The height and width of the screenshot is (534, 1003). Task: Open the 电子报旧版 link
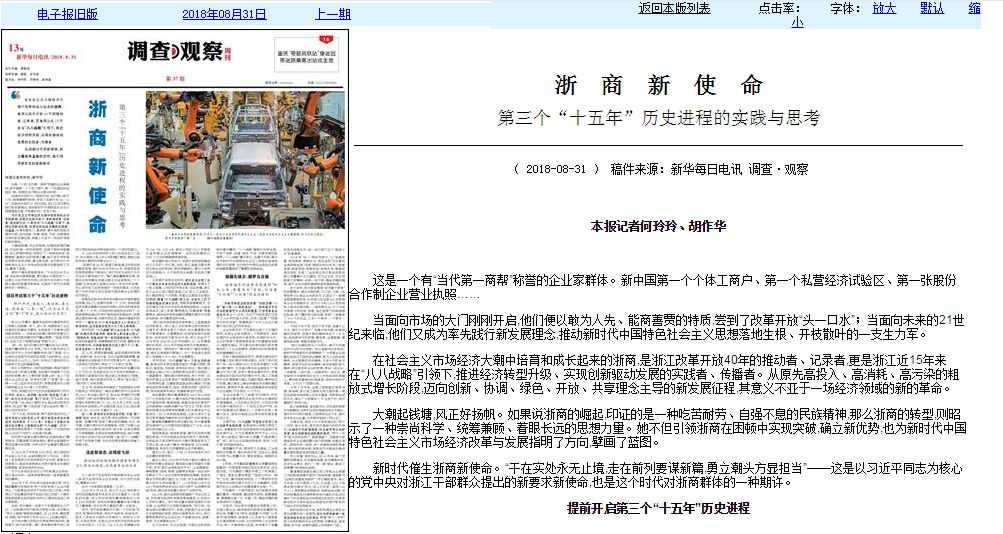pyautogui.click(x=67, y=14)
